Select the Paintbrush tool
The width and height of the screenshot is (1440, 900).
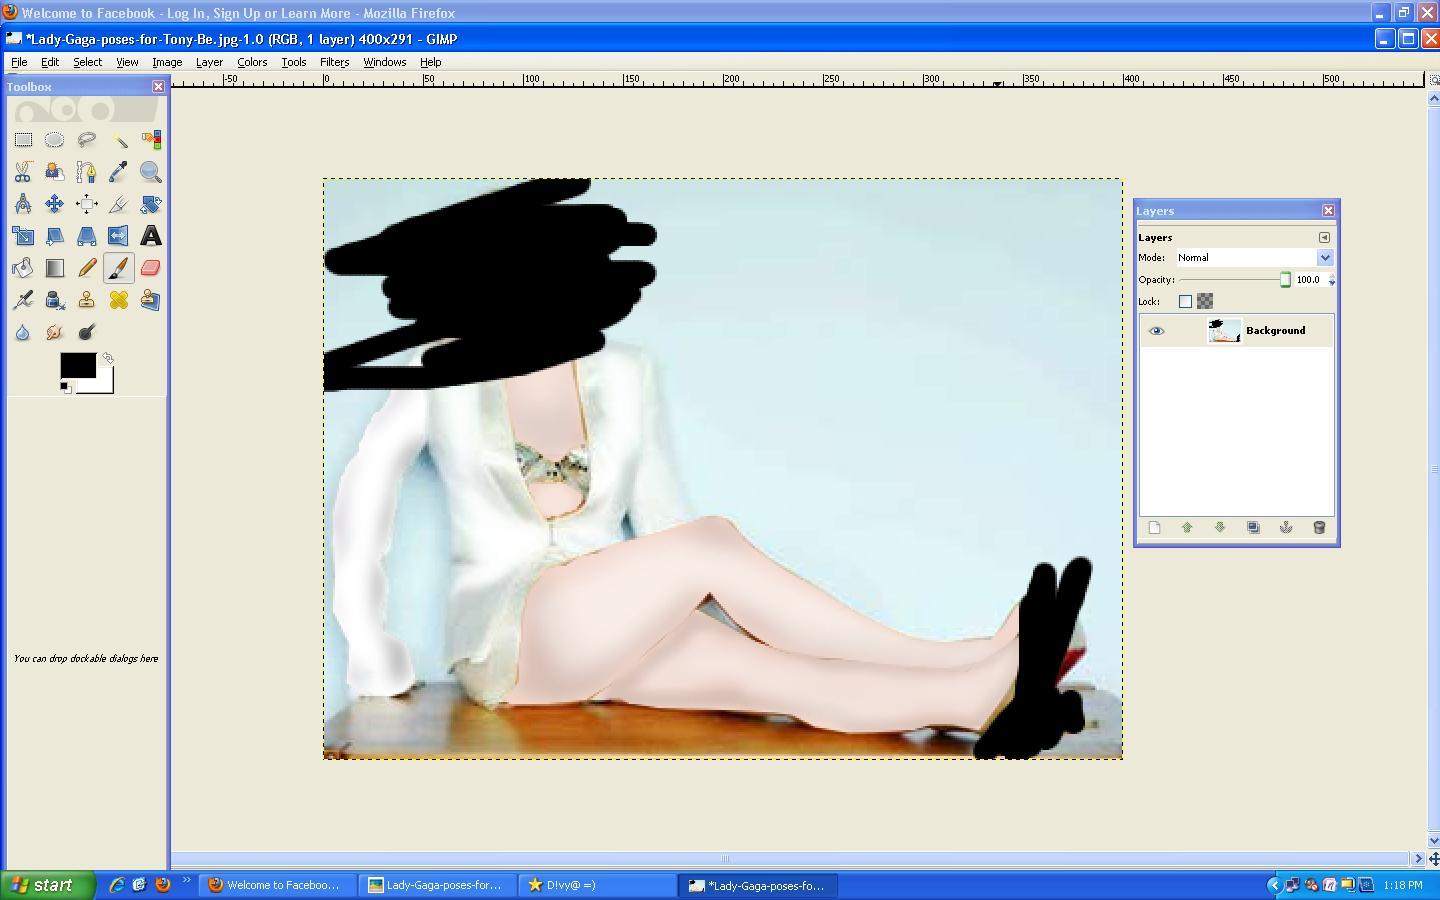(119, 268)
